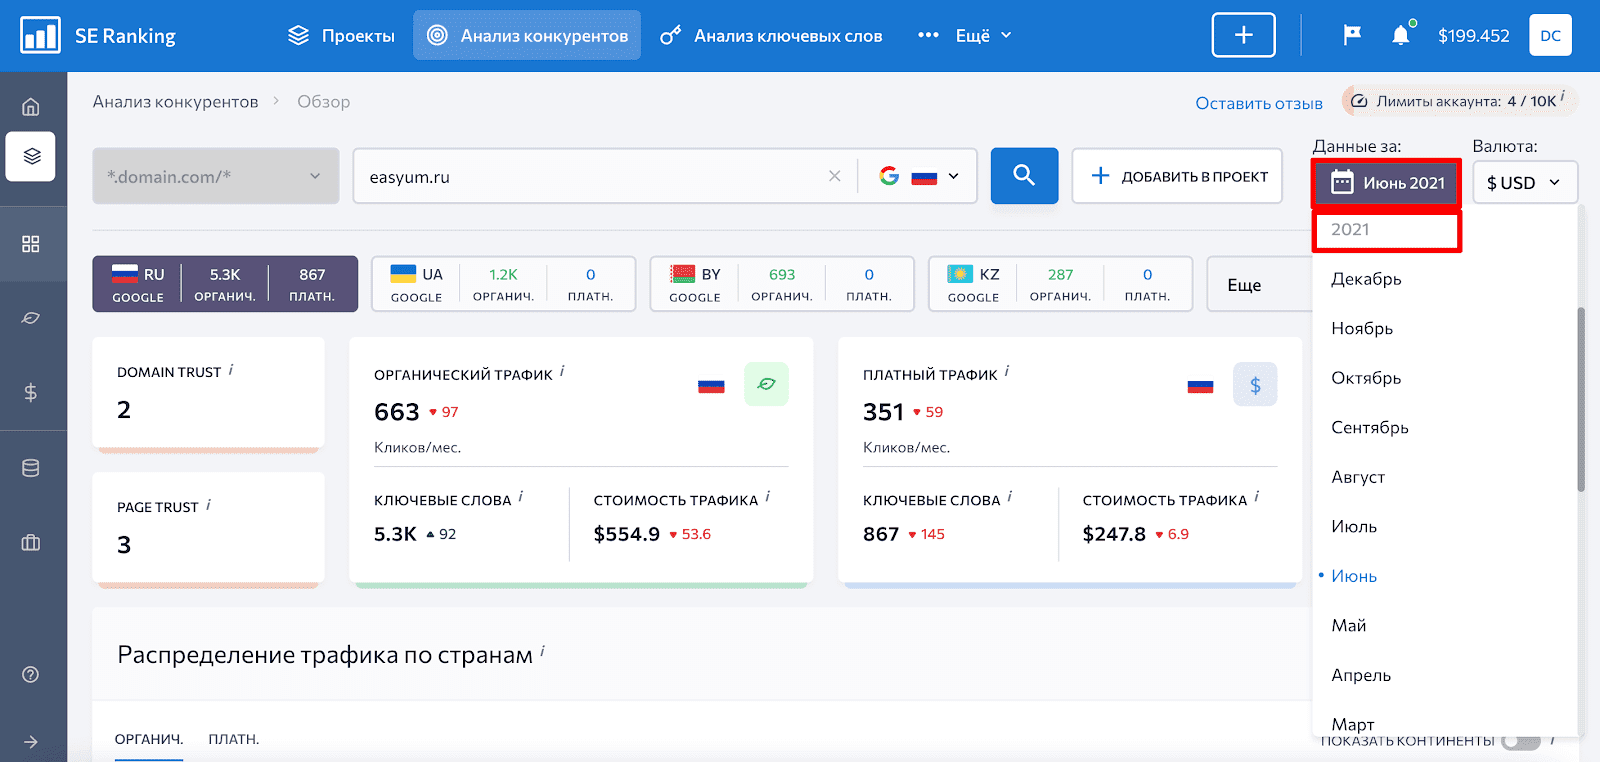Click the Оставить отзыв link
Image resolution: width=1600 pixels, height=762 pixels.
[1259, 103]
